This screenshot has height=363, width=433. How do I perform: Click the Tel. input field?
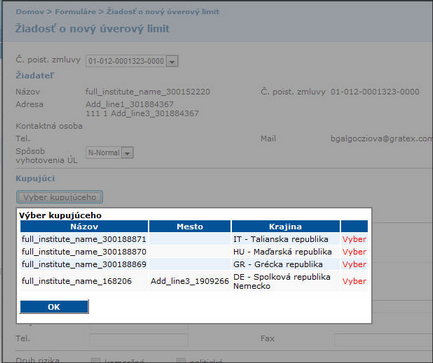tap(139, 340)
